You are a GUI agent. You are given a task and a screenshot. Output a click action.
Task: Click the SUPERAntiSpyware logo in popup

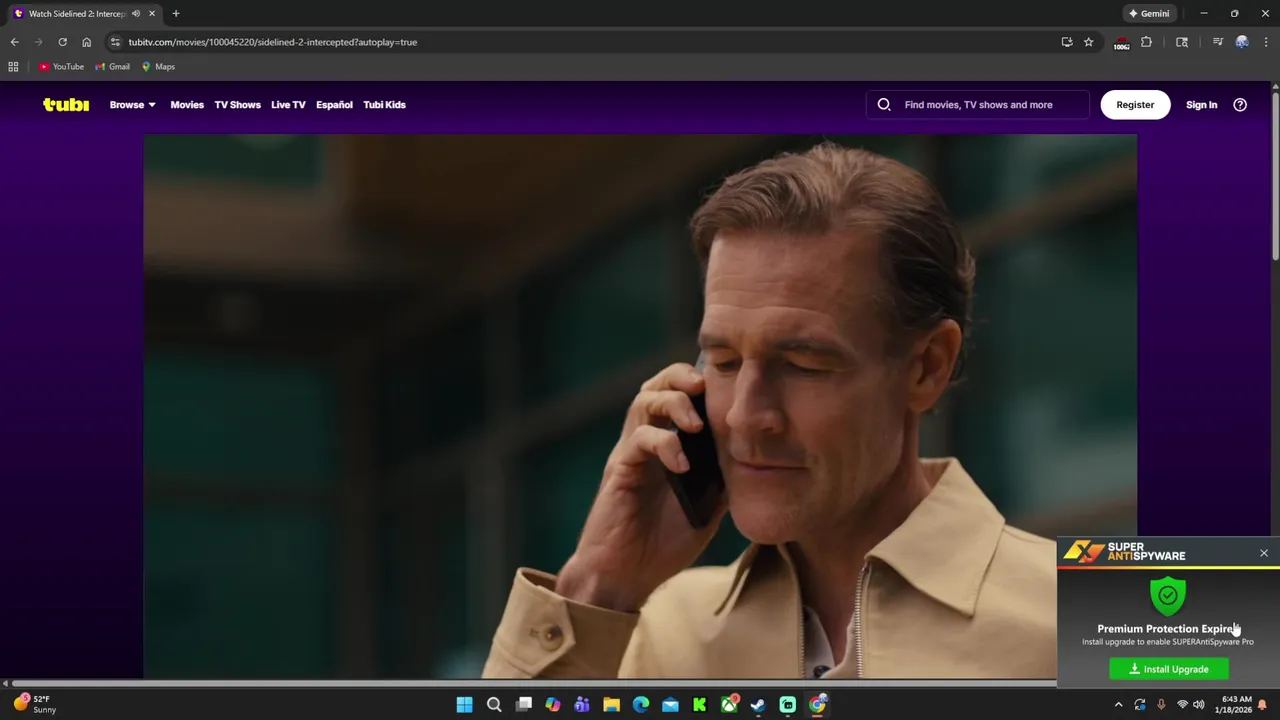click(1125, 552)
